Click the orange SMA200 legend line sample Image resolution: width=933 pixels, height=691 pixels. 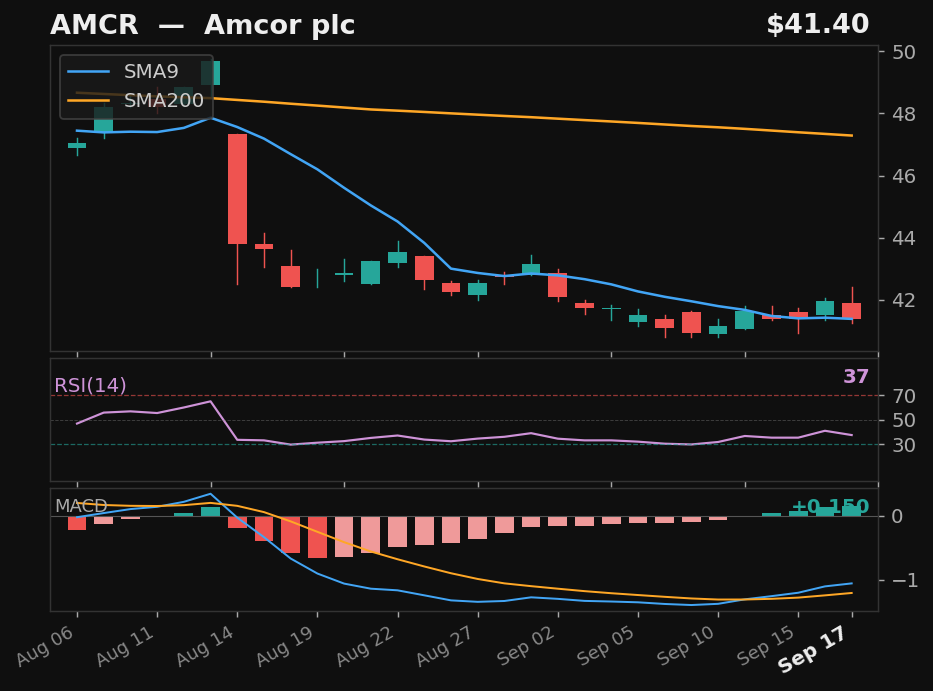click(x=89, y=101)
